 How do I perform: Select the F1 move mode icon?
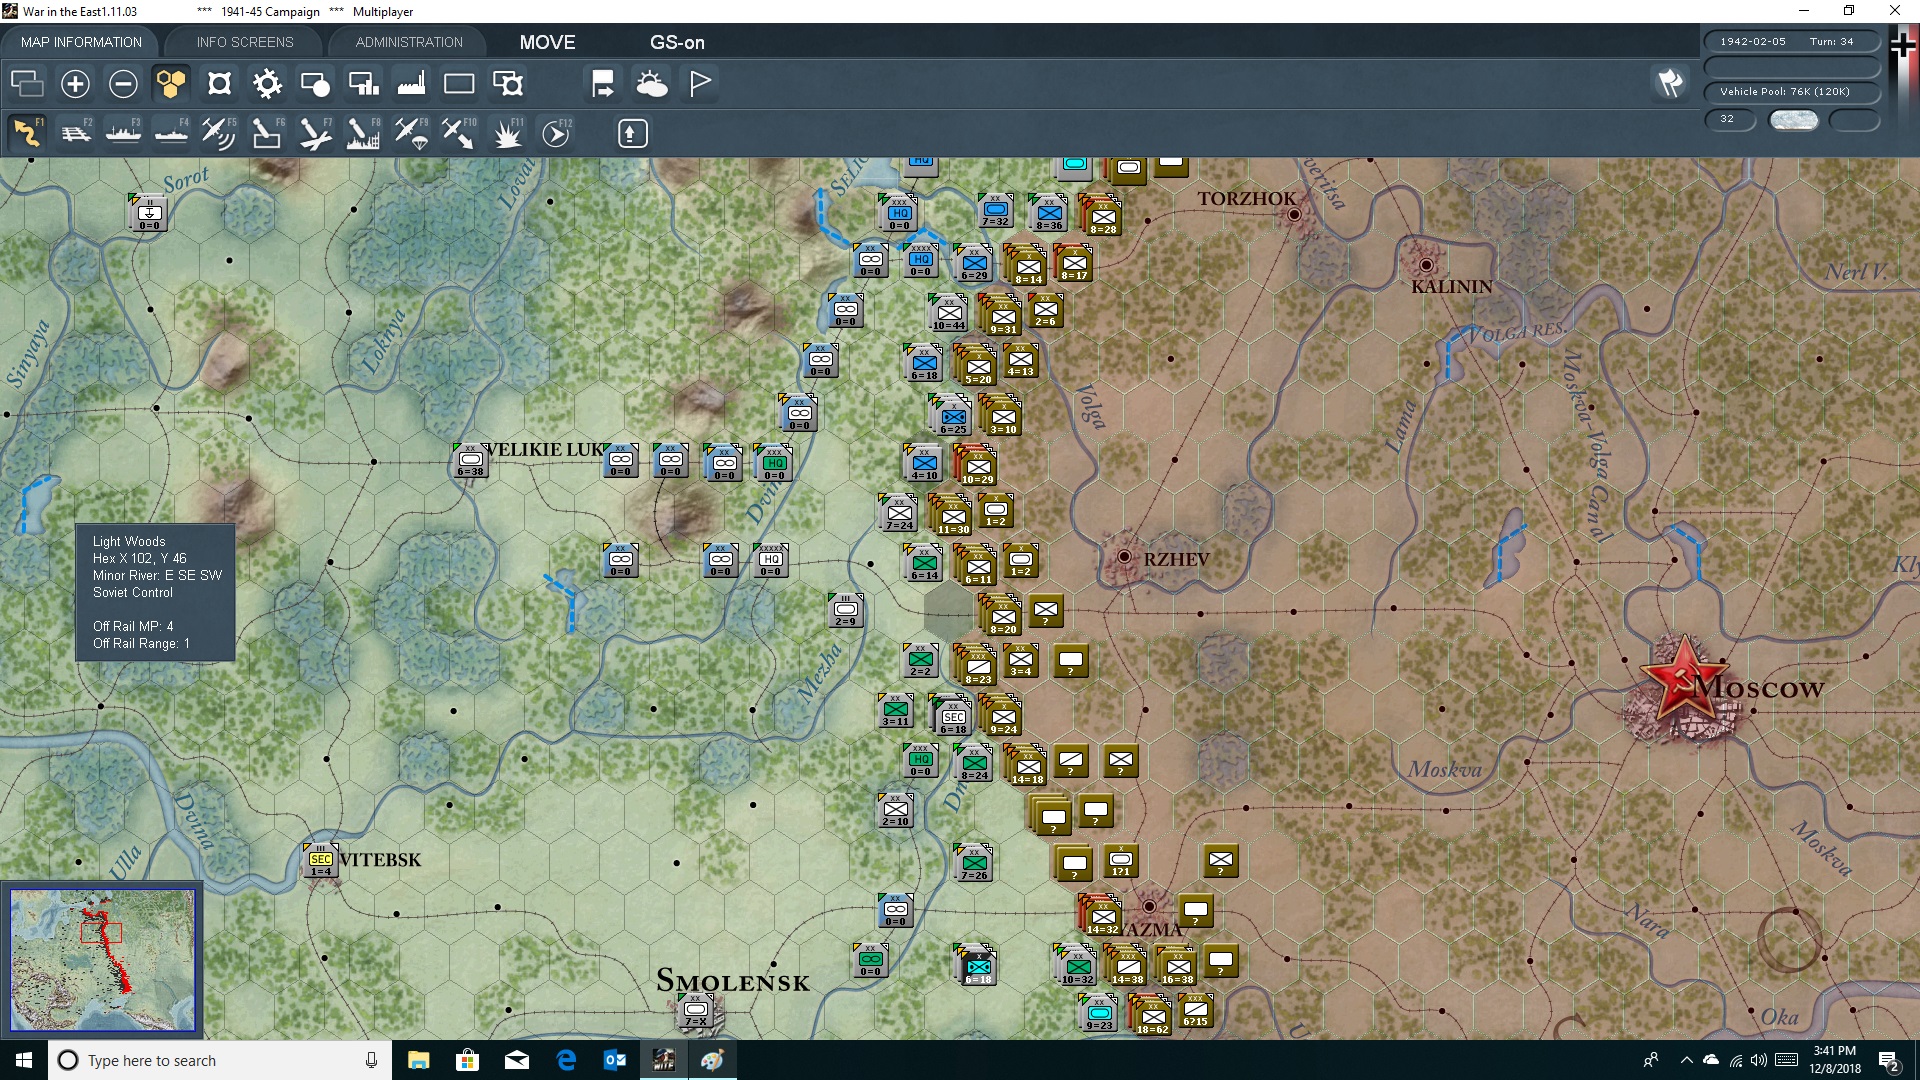27,133
